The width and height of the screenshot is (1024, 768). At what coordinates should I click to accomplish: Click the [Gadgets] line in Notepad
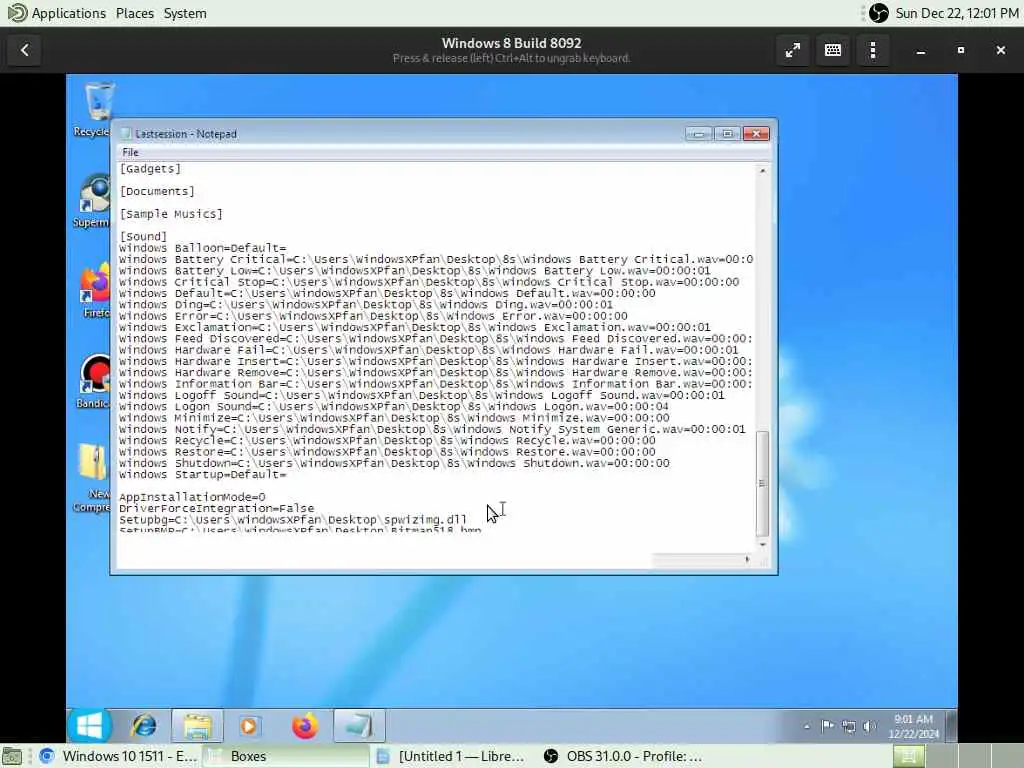click(x=150, y=168)
